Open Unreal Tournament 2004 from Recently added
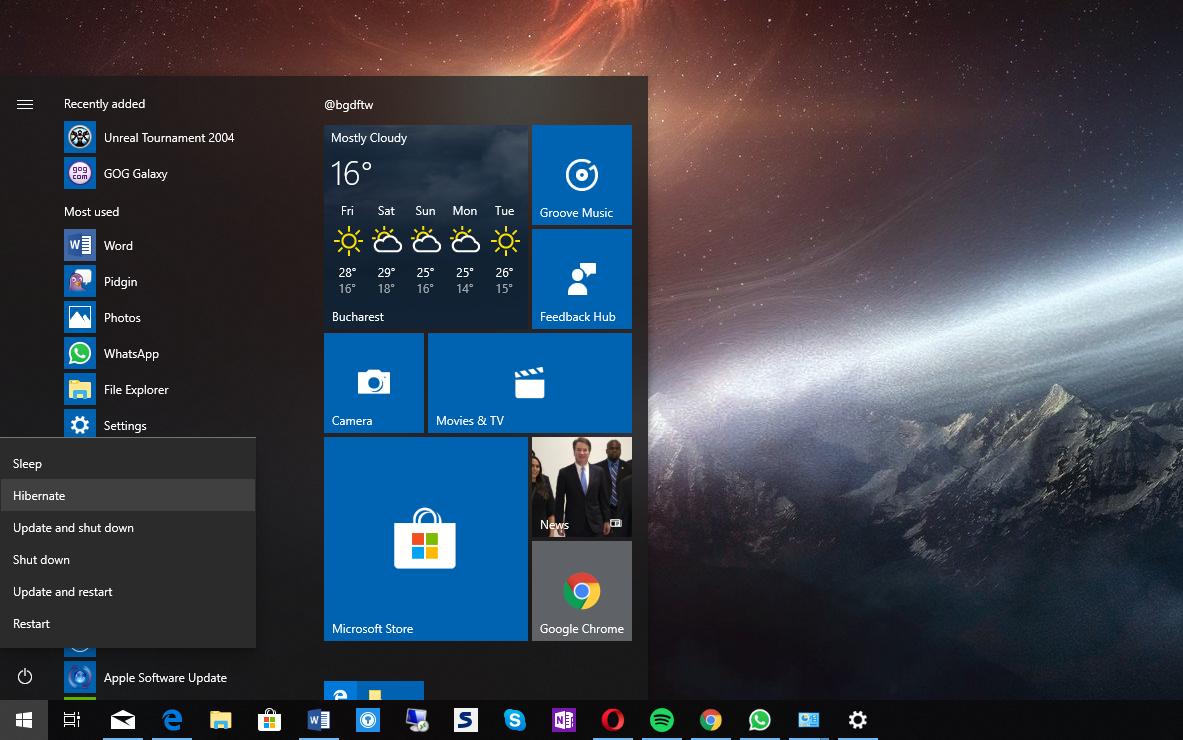This screenshot has height=740, width=1183. (x=168, y=138)
